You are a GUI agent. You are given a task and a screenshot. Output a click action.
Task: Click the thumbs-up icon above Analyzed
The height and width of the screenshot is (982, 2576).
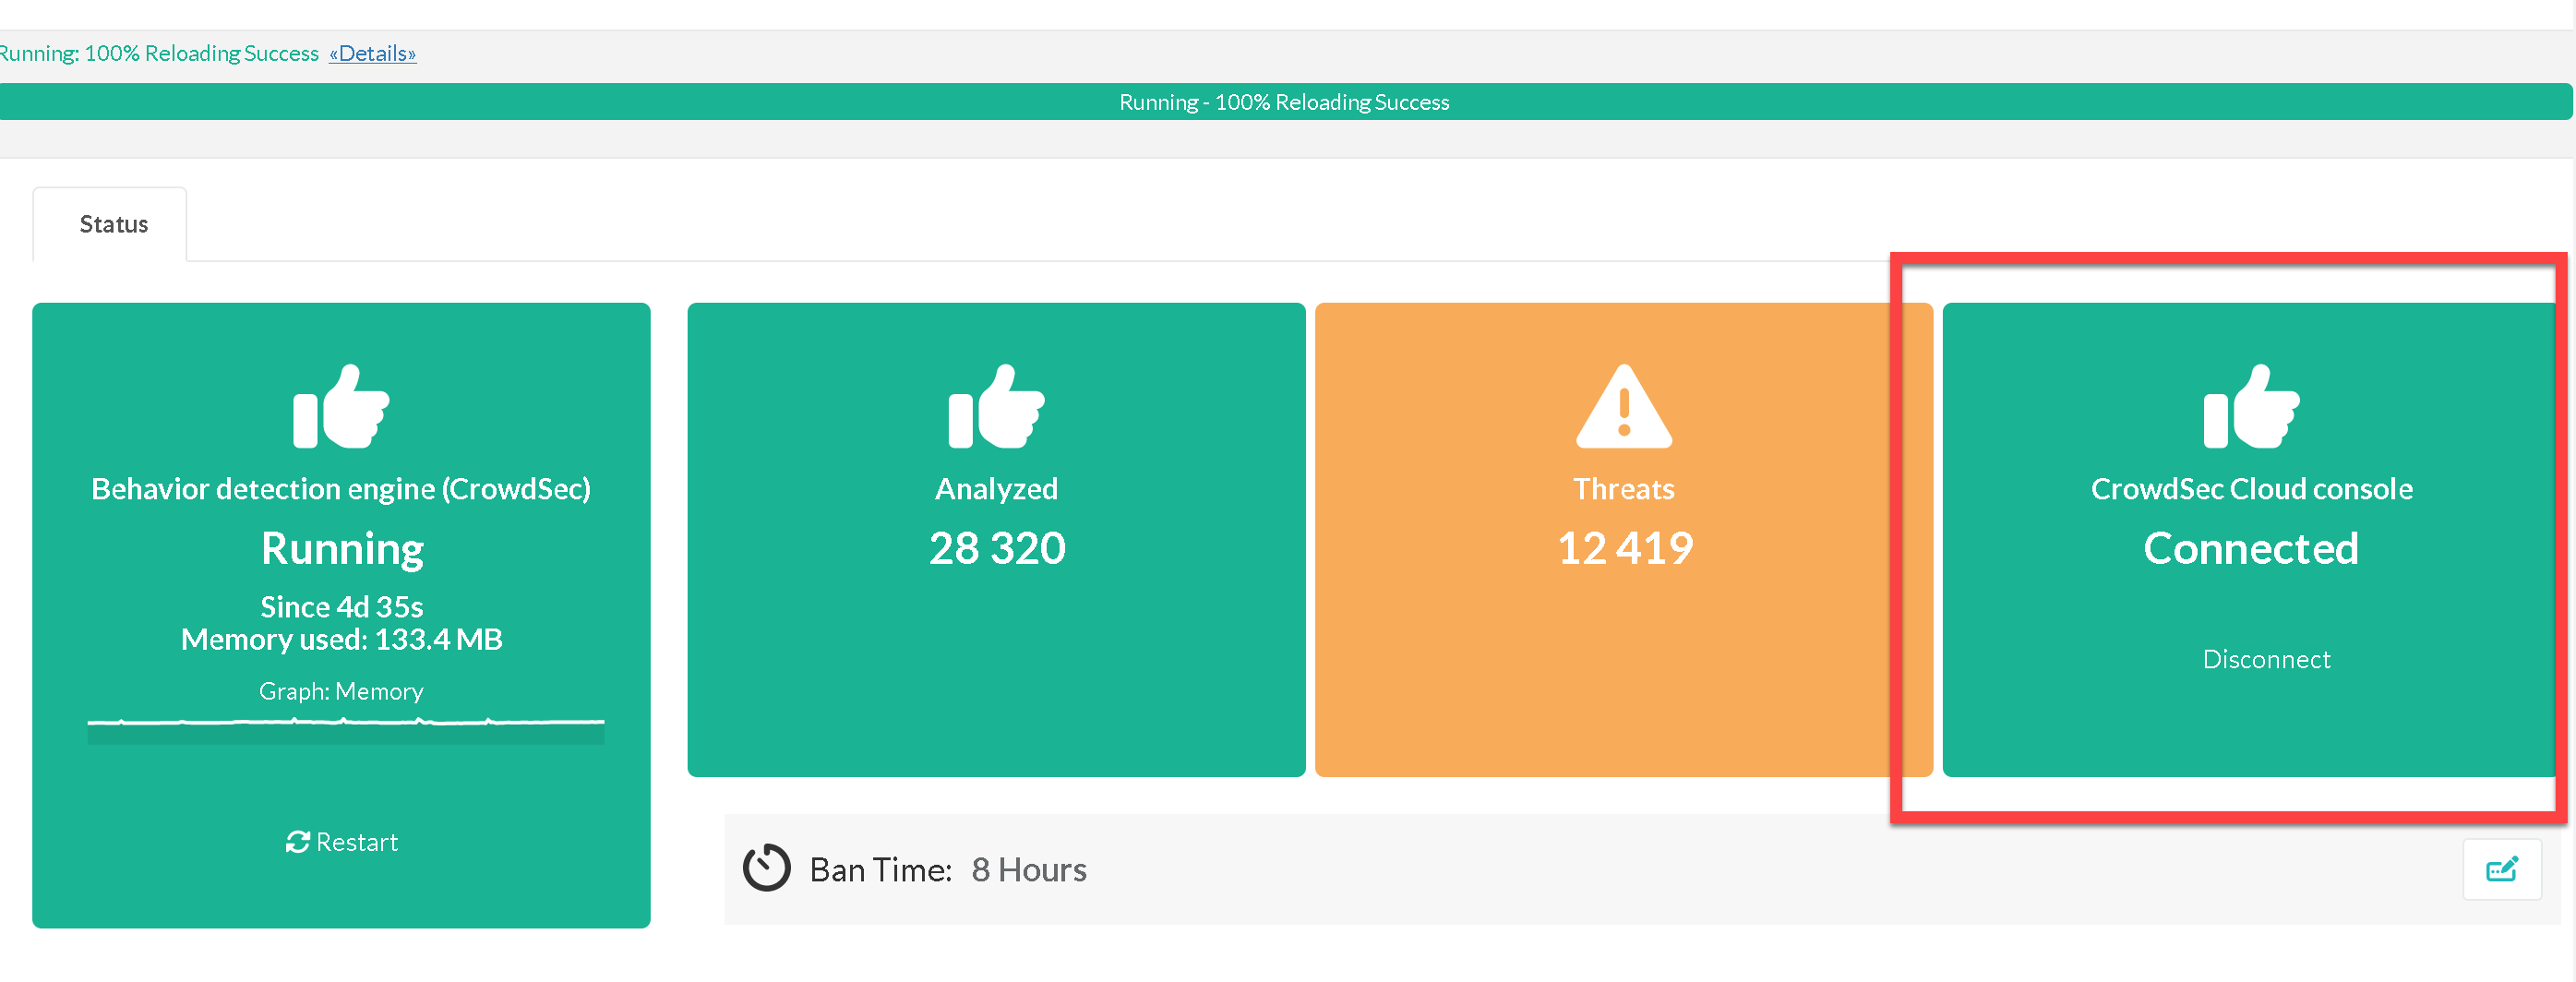[x=996, y=407]
